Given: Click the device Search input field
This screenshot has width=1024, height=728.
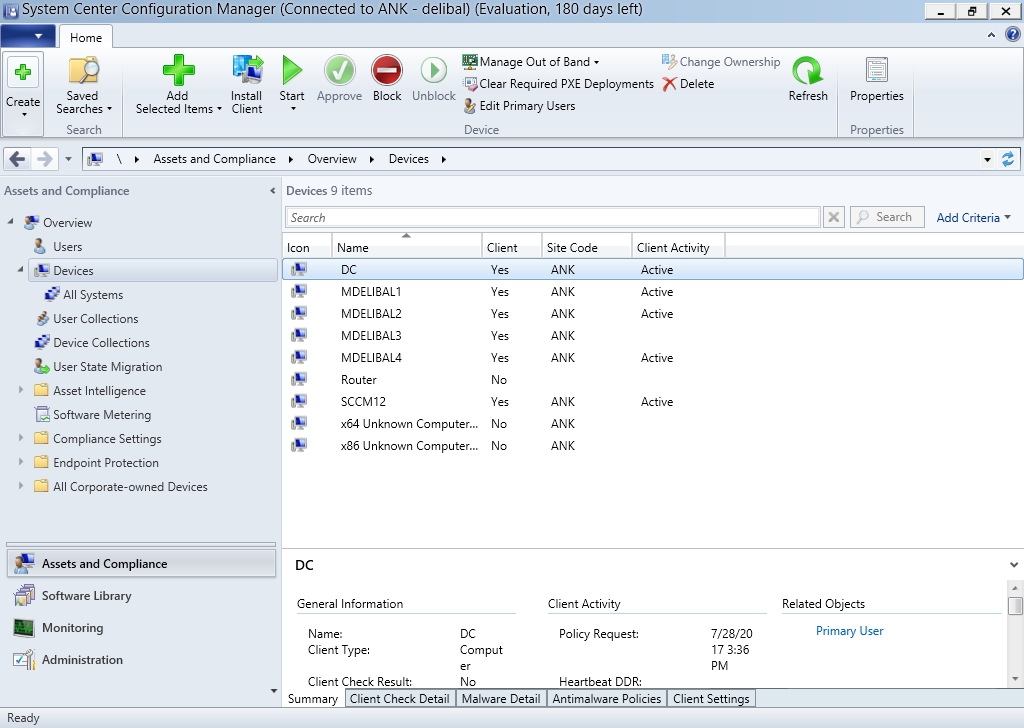Looking at the screenshot, I should tap(552, 217).
